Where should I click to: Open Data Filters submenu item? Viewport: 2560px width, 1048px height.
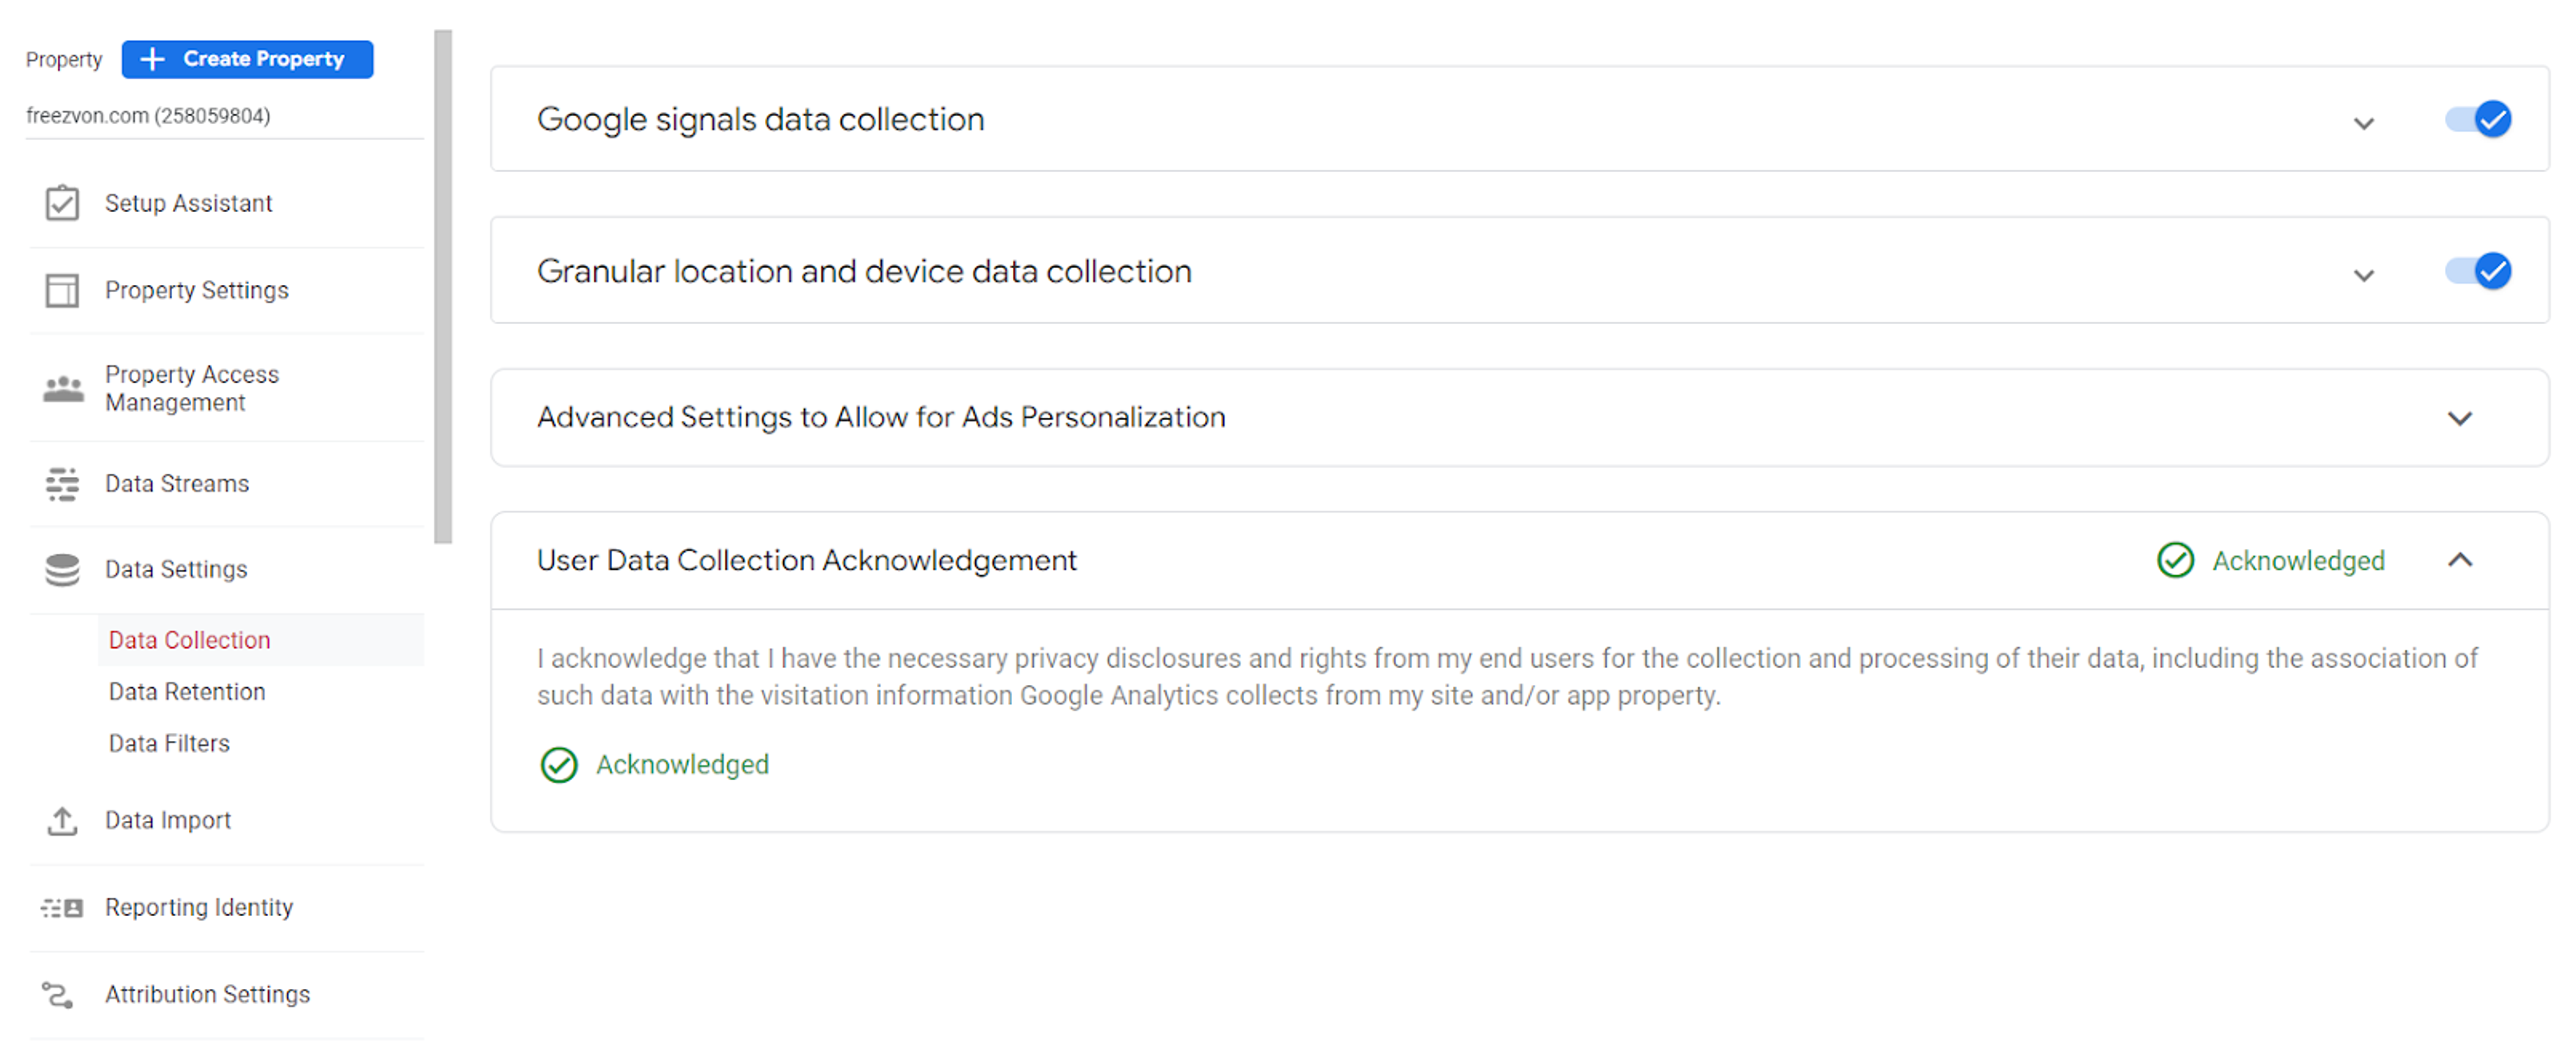(169, 744)
